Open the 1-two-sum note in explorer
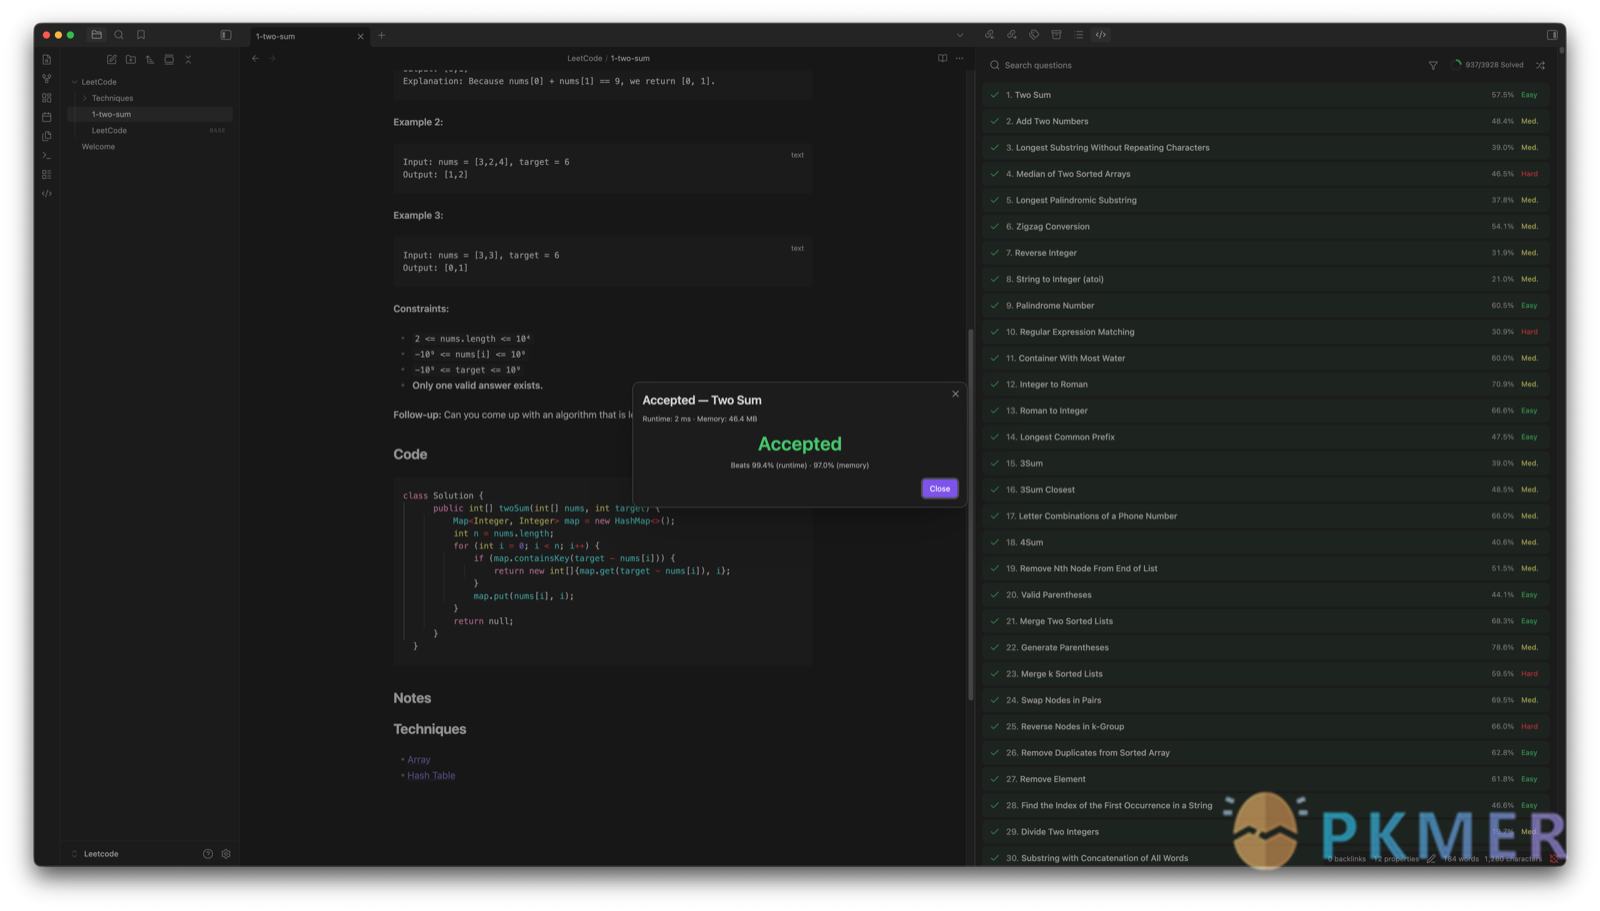The width and height of the screenshot is (1600, 911). 150,114
